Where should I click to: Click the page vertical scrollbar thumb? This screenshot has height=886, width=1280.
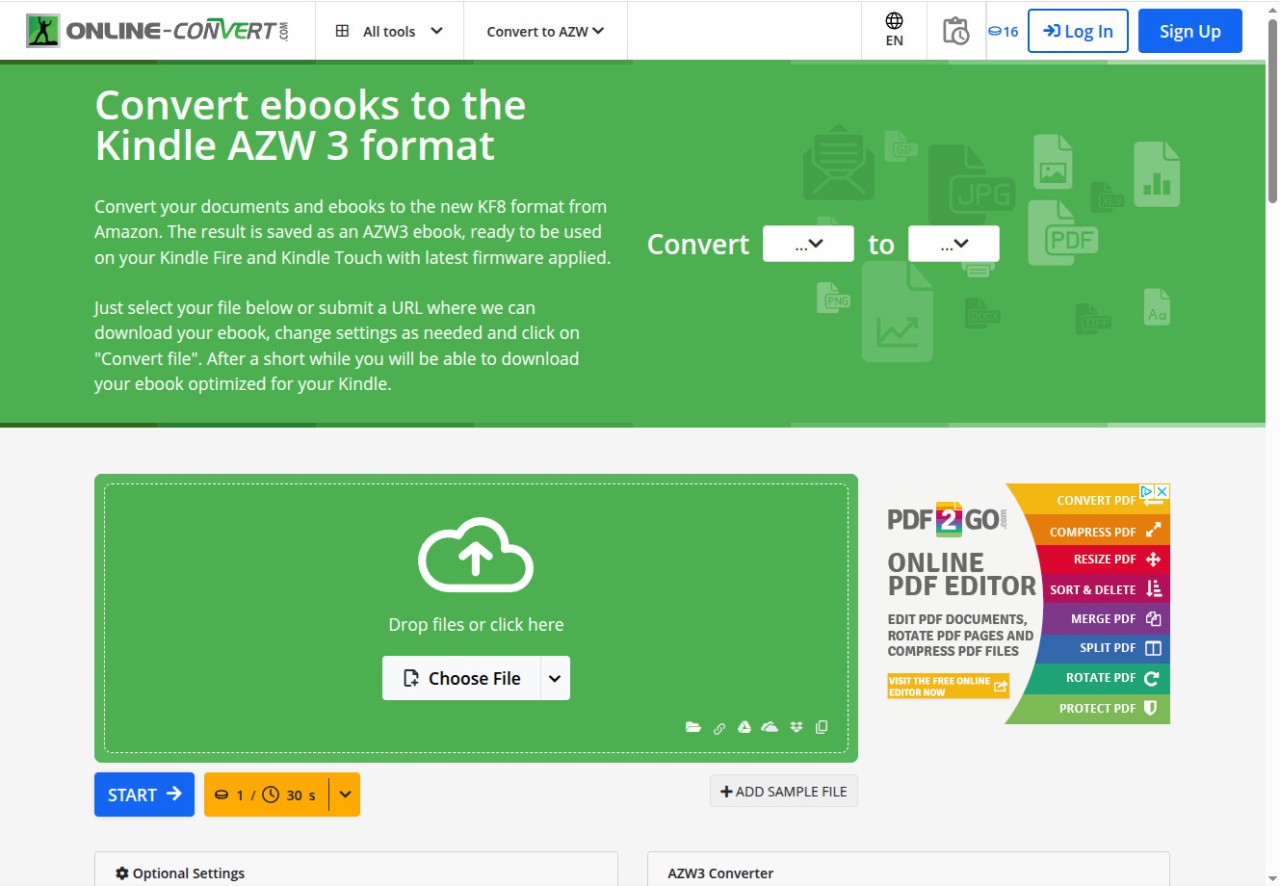click(x=1272, y=110)
